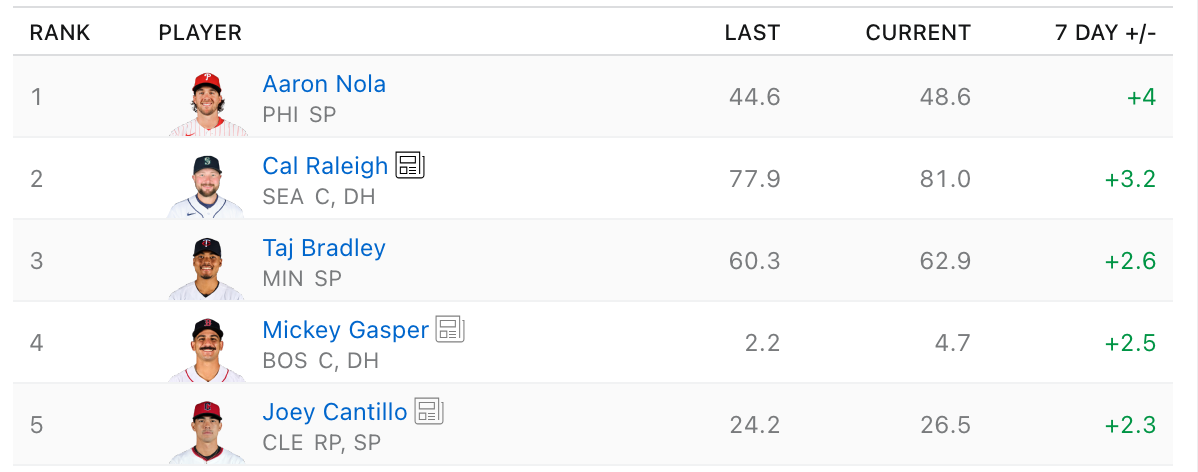Open the Cal Raleigh player link
The image size is (1198, 472).
[x=325, y=165]
